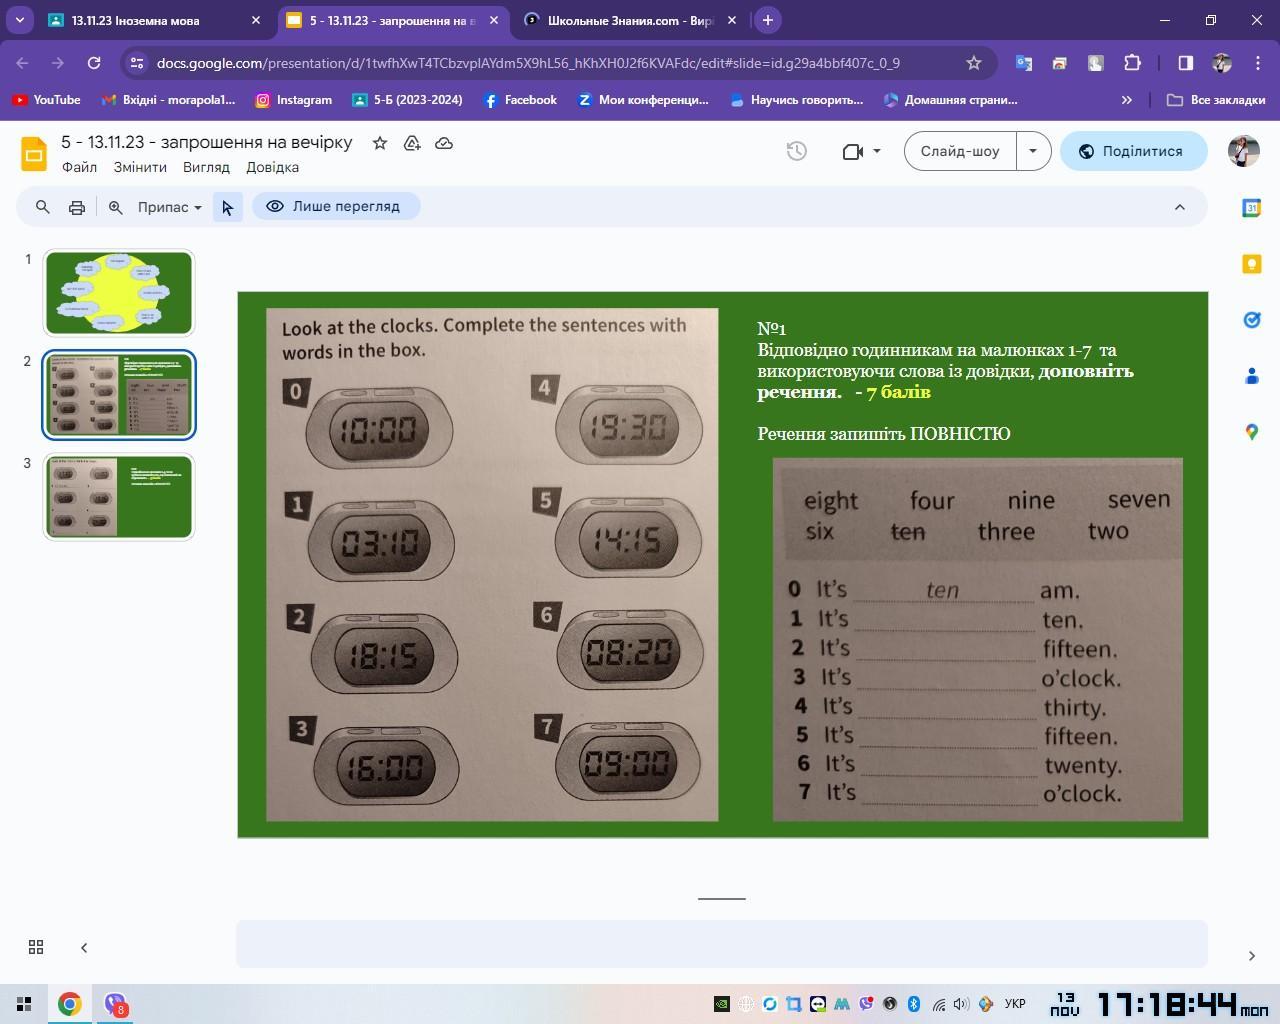Choose the select arrow cursor tool
The width and height of the screenshot is (1280, 1024).
point(228,207)
